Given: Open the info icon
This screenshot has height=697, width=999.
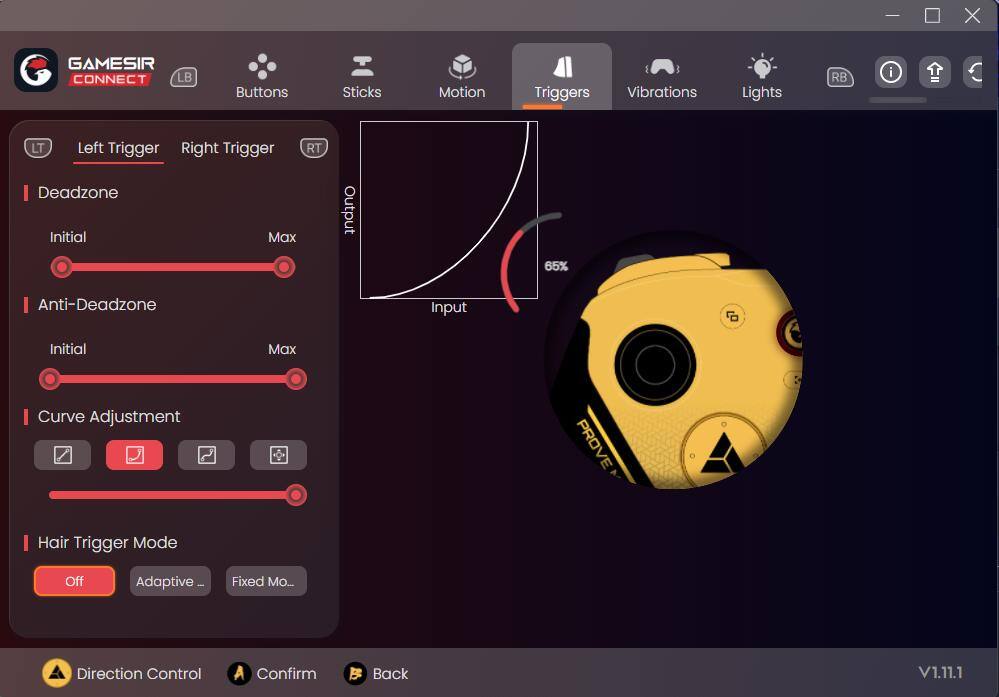Looking at the screenshot, I should coord(891,71).
